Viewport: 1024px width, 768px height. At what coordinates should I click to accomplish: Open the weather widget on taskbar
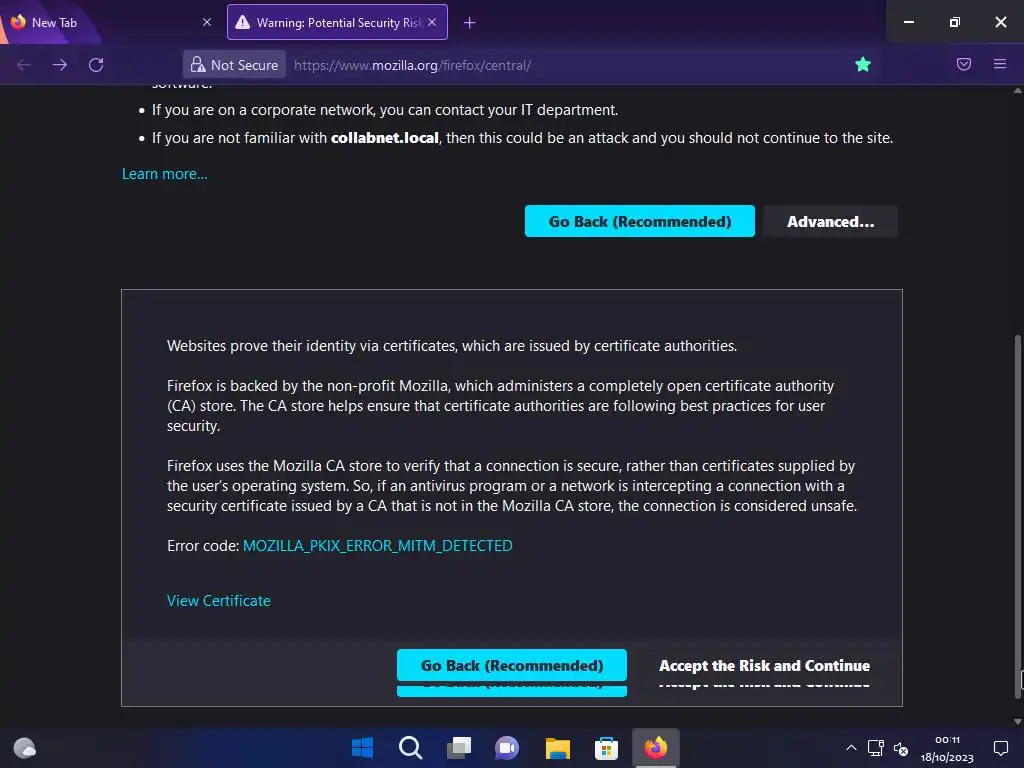[25, 747]
